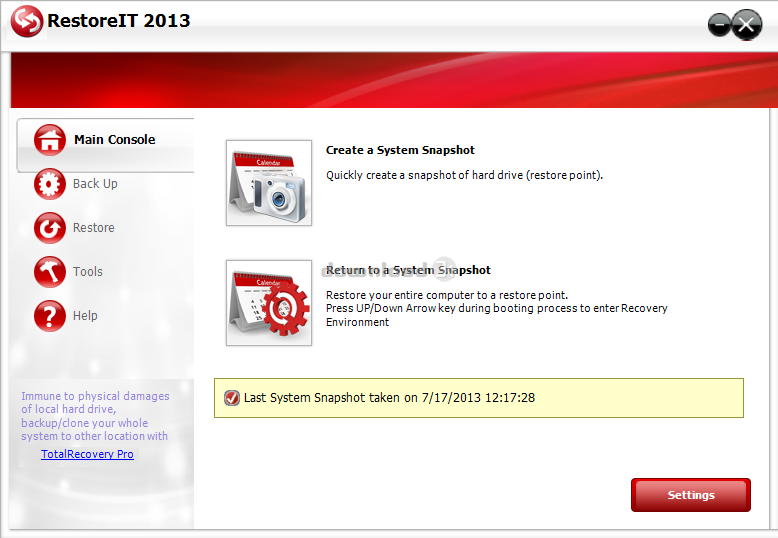This screenshot has height=538, width=778.
Task: Close the RestoreIT 2013 window
Action: (x=746, y=25)
